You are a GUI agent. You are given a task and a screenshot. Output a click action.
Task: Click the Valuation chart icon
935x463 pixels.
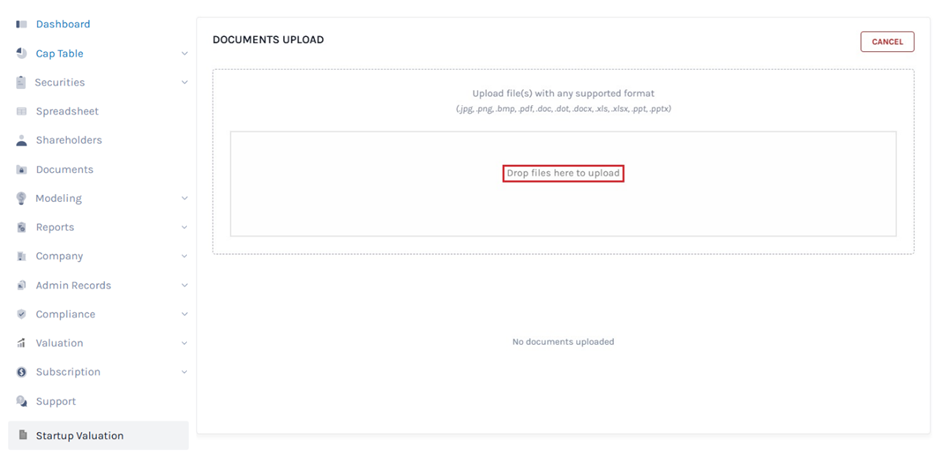[x=21, y=343]
